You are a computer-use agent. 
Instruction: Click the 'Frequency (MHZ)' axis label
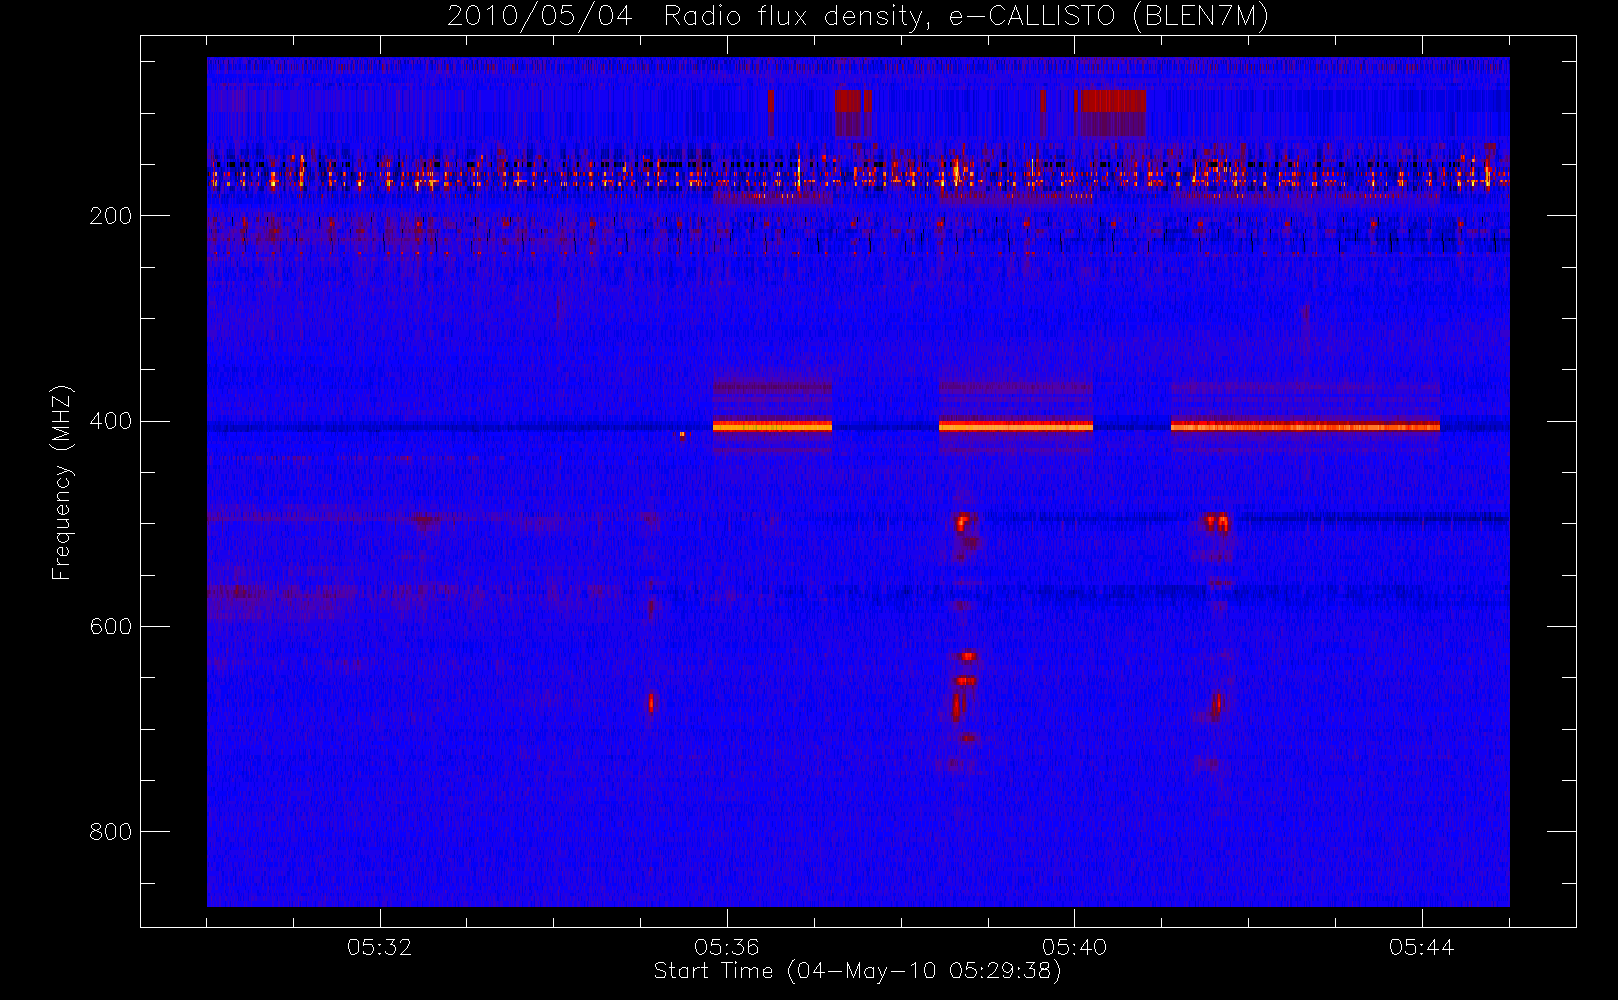(62, 482)
